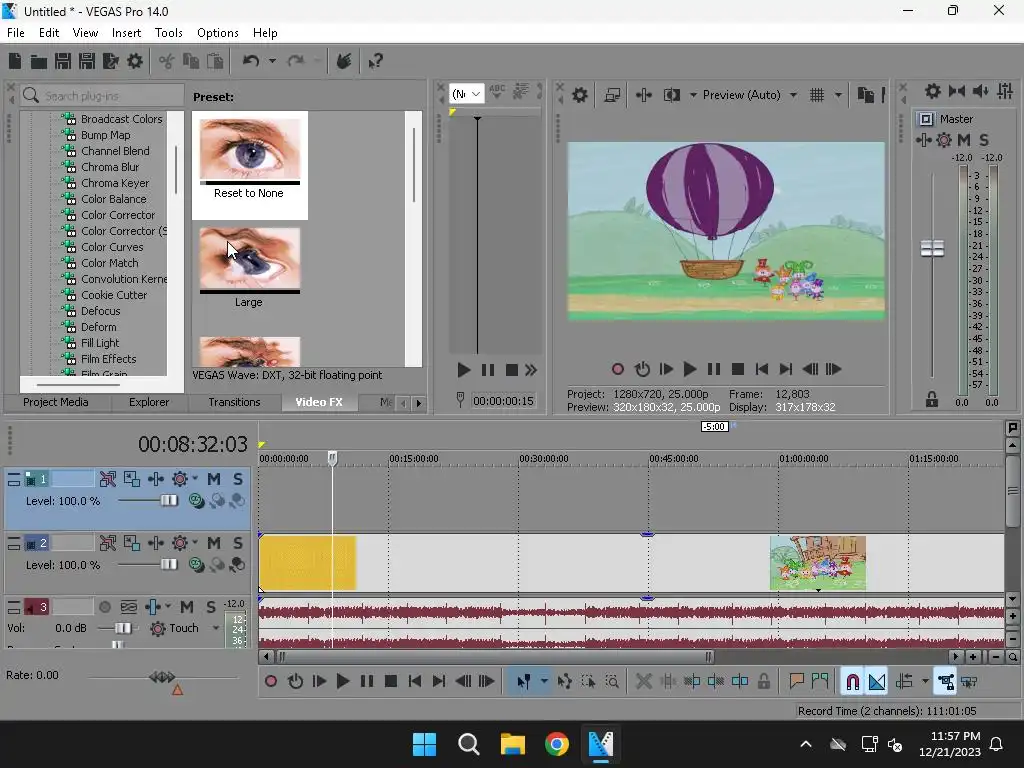Copy preview snapshot to clipboard icon
This screenshot has height=768, width=1024.
(x=865, y=95)
